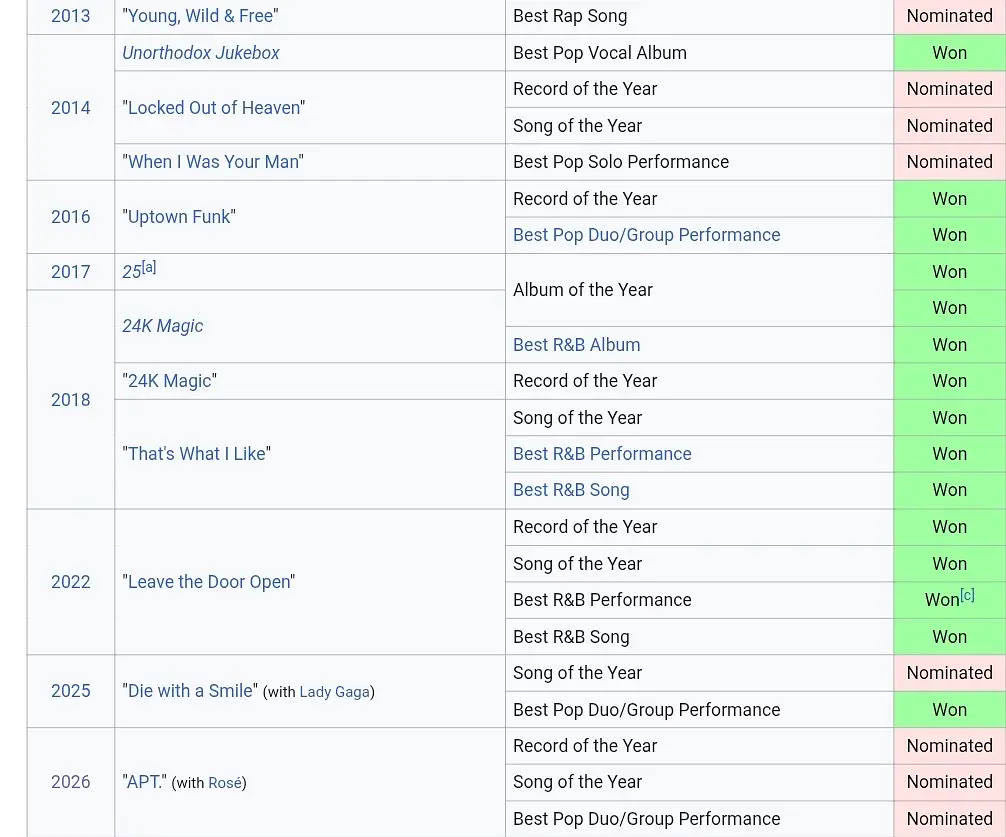Click the Best Pop Vocal Album cell
This screenshot has height=837, width=1006.
(699, 53)
